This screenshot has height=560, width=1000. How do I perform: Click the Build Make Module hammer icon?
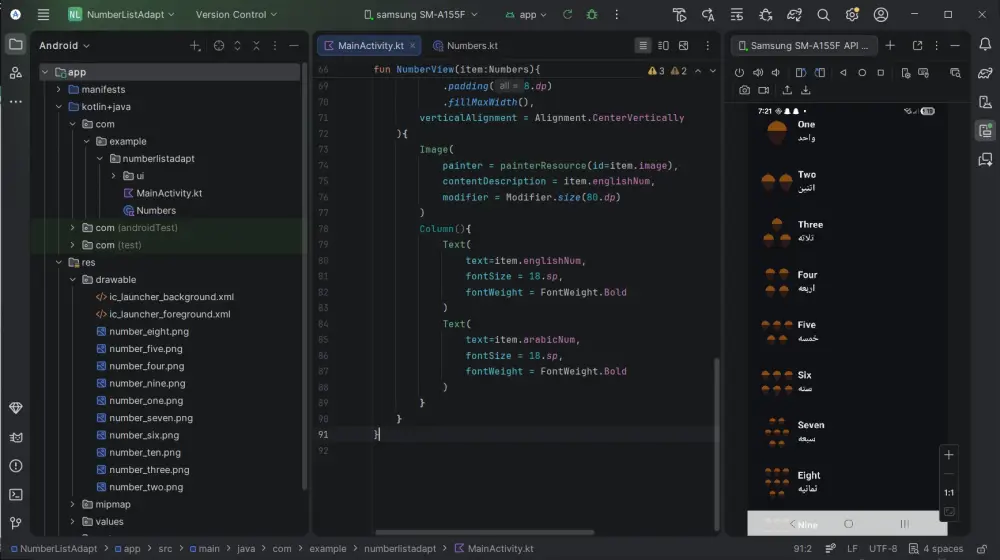pyautogui.click(x=679, y=14)
